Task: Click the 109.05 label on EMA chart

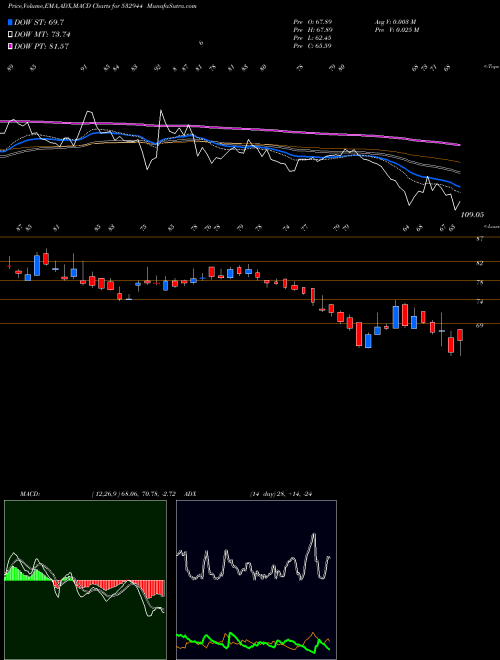Action: tap(472, 215)
